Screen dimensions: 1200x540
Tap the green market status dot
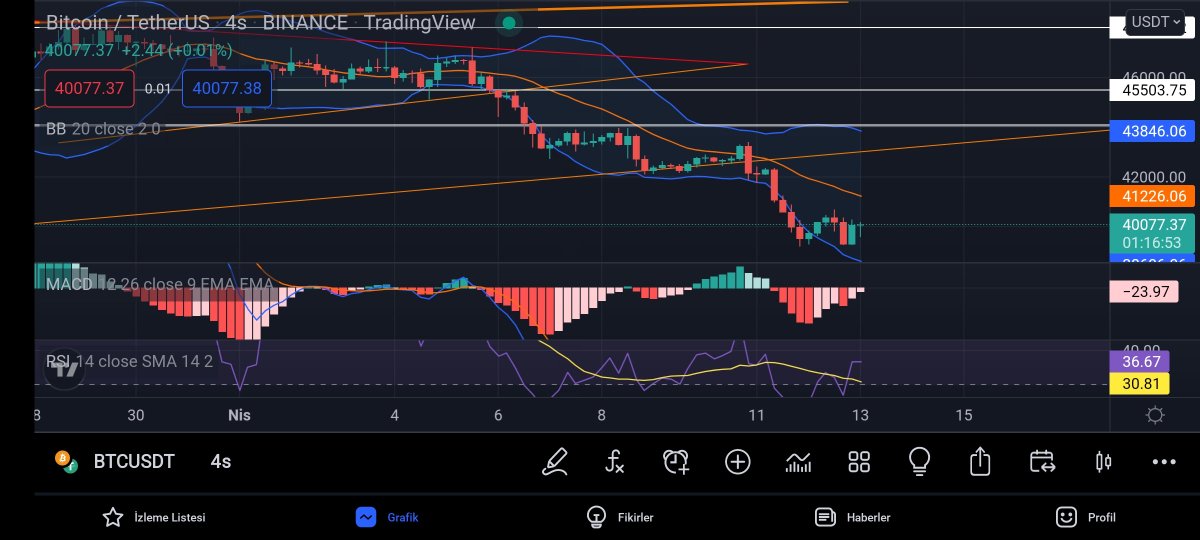[x=509, y=23]
